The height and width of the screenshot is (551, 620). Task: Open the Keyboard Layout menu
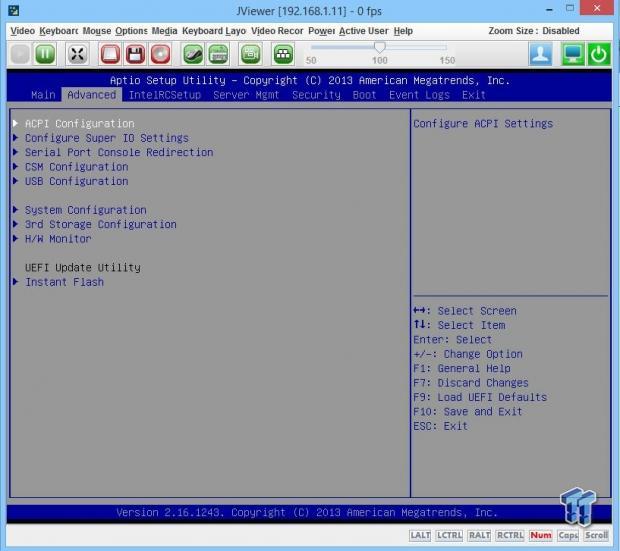(214, 31)
